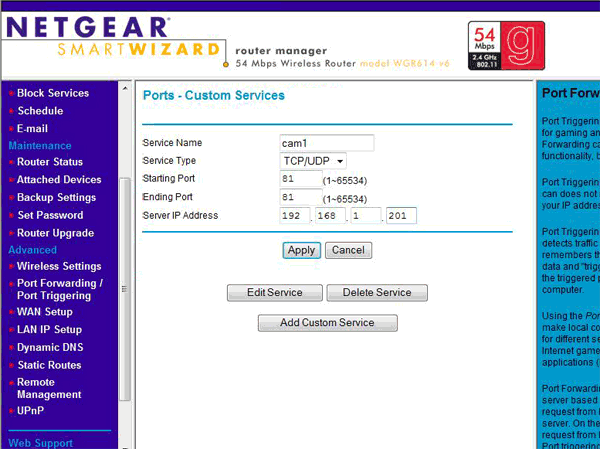The width and height of the screenshot is (600, 449).
Task: Open Block Services page
Action: (53, 93)
